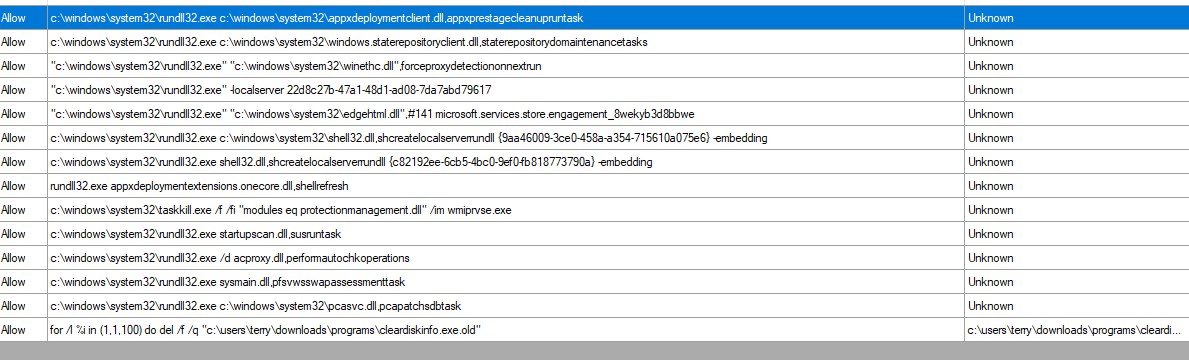1189x360 pixels.
Task: Click Allow in the acproxy.dll row
Action: click(14, 258)
